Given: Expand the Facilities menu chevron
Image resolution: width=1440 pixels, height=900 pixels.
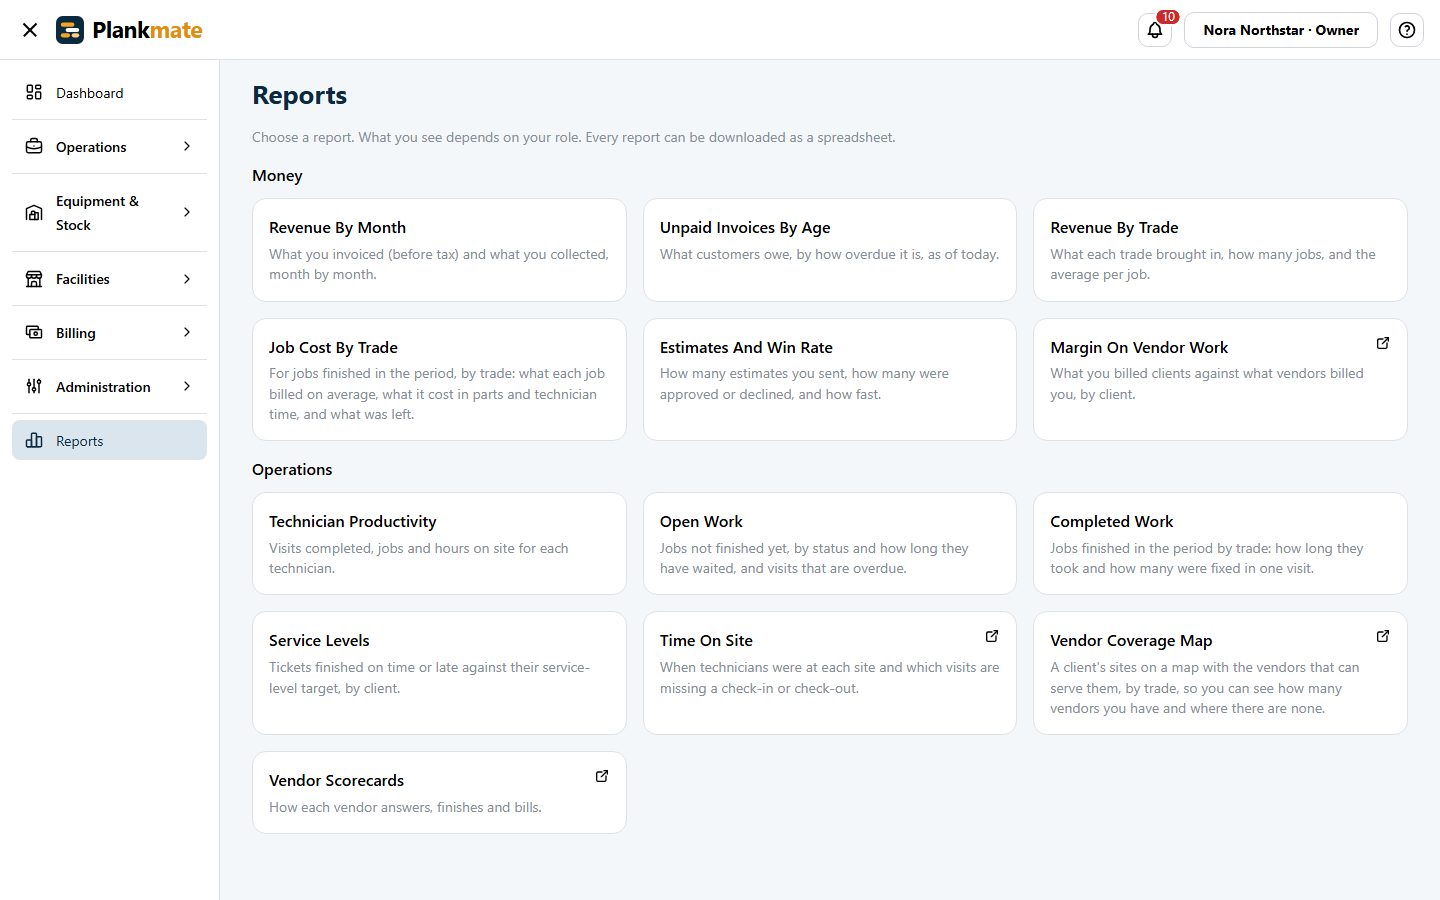Looking at the screenshot, I should [x=187, y=278].
